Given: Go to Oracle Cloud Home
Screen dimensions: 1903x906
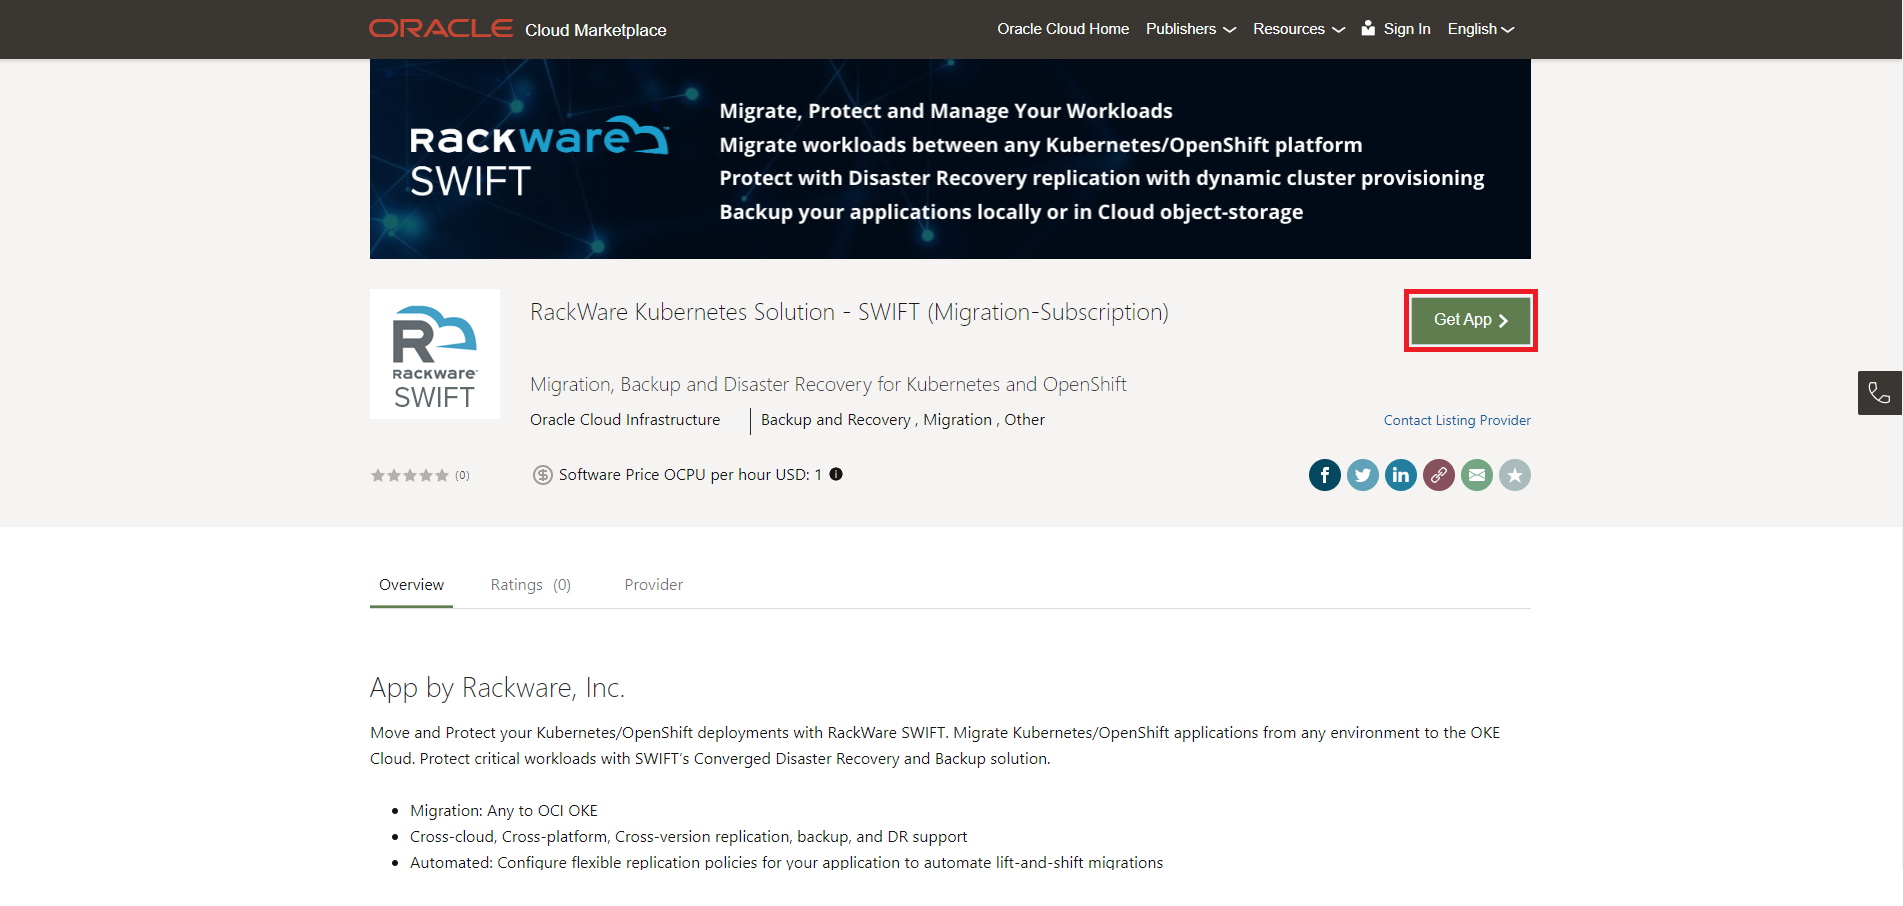Looking at the screenshot, I should (x=1063, y=29).
